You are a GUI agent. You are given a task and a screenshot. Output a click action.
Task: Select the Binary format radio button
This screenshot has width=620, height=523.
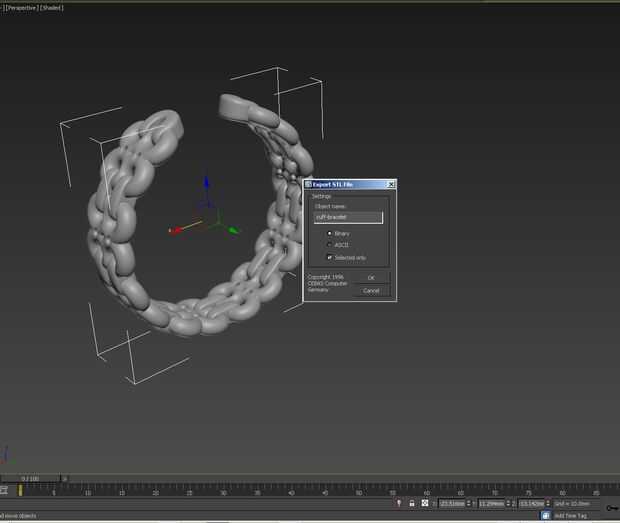[x=329, y=233]
